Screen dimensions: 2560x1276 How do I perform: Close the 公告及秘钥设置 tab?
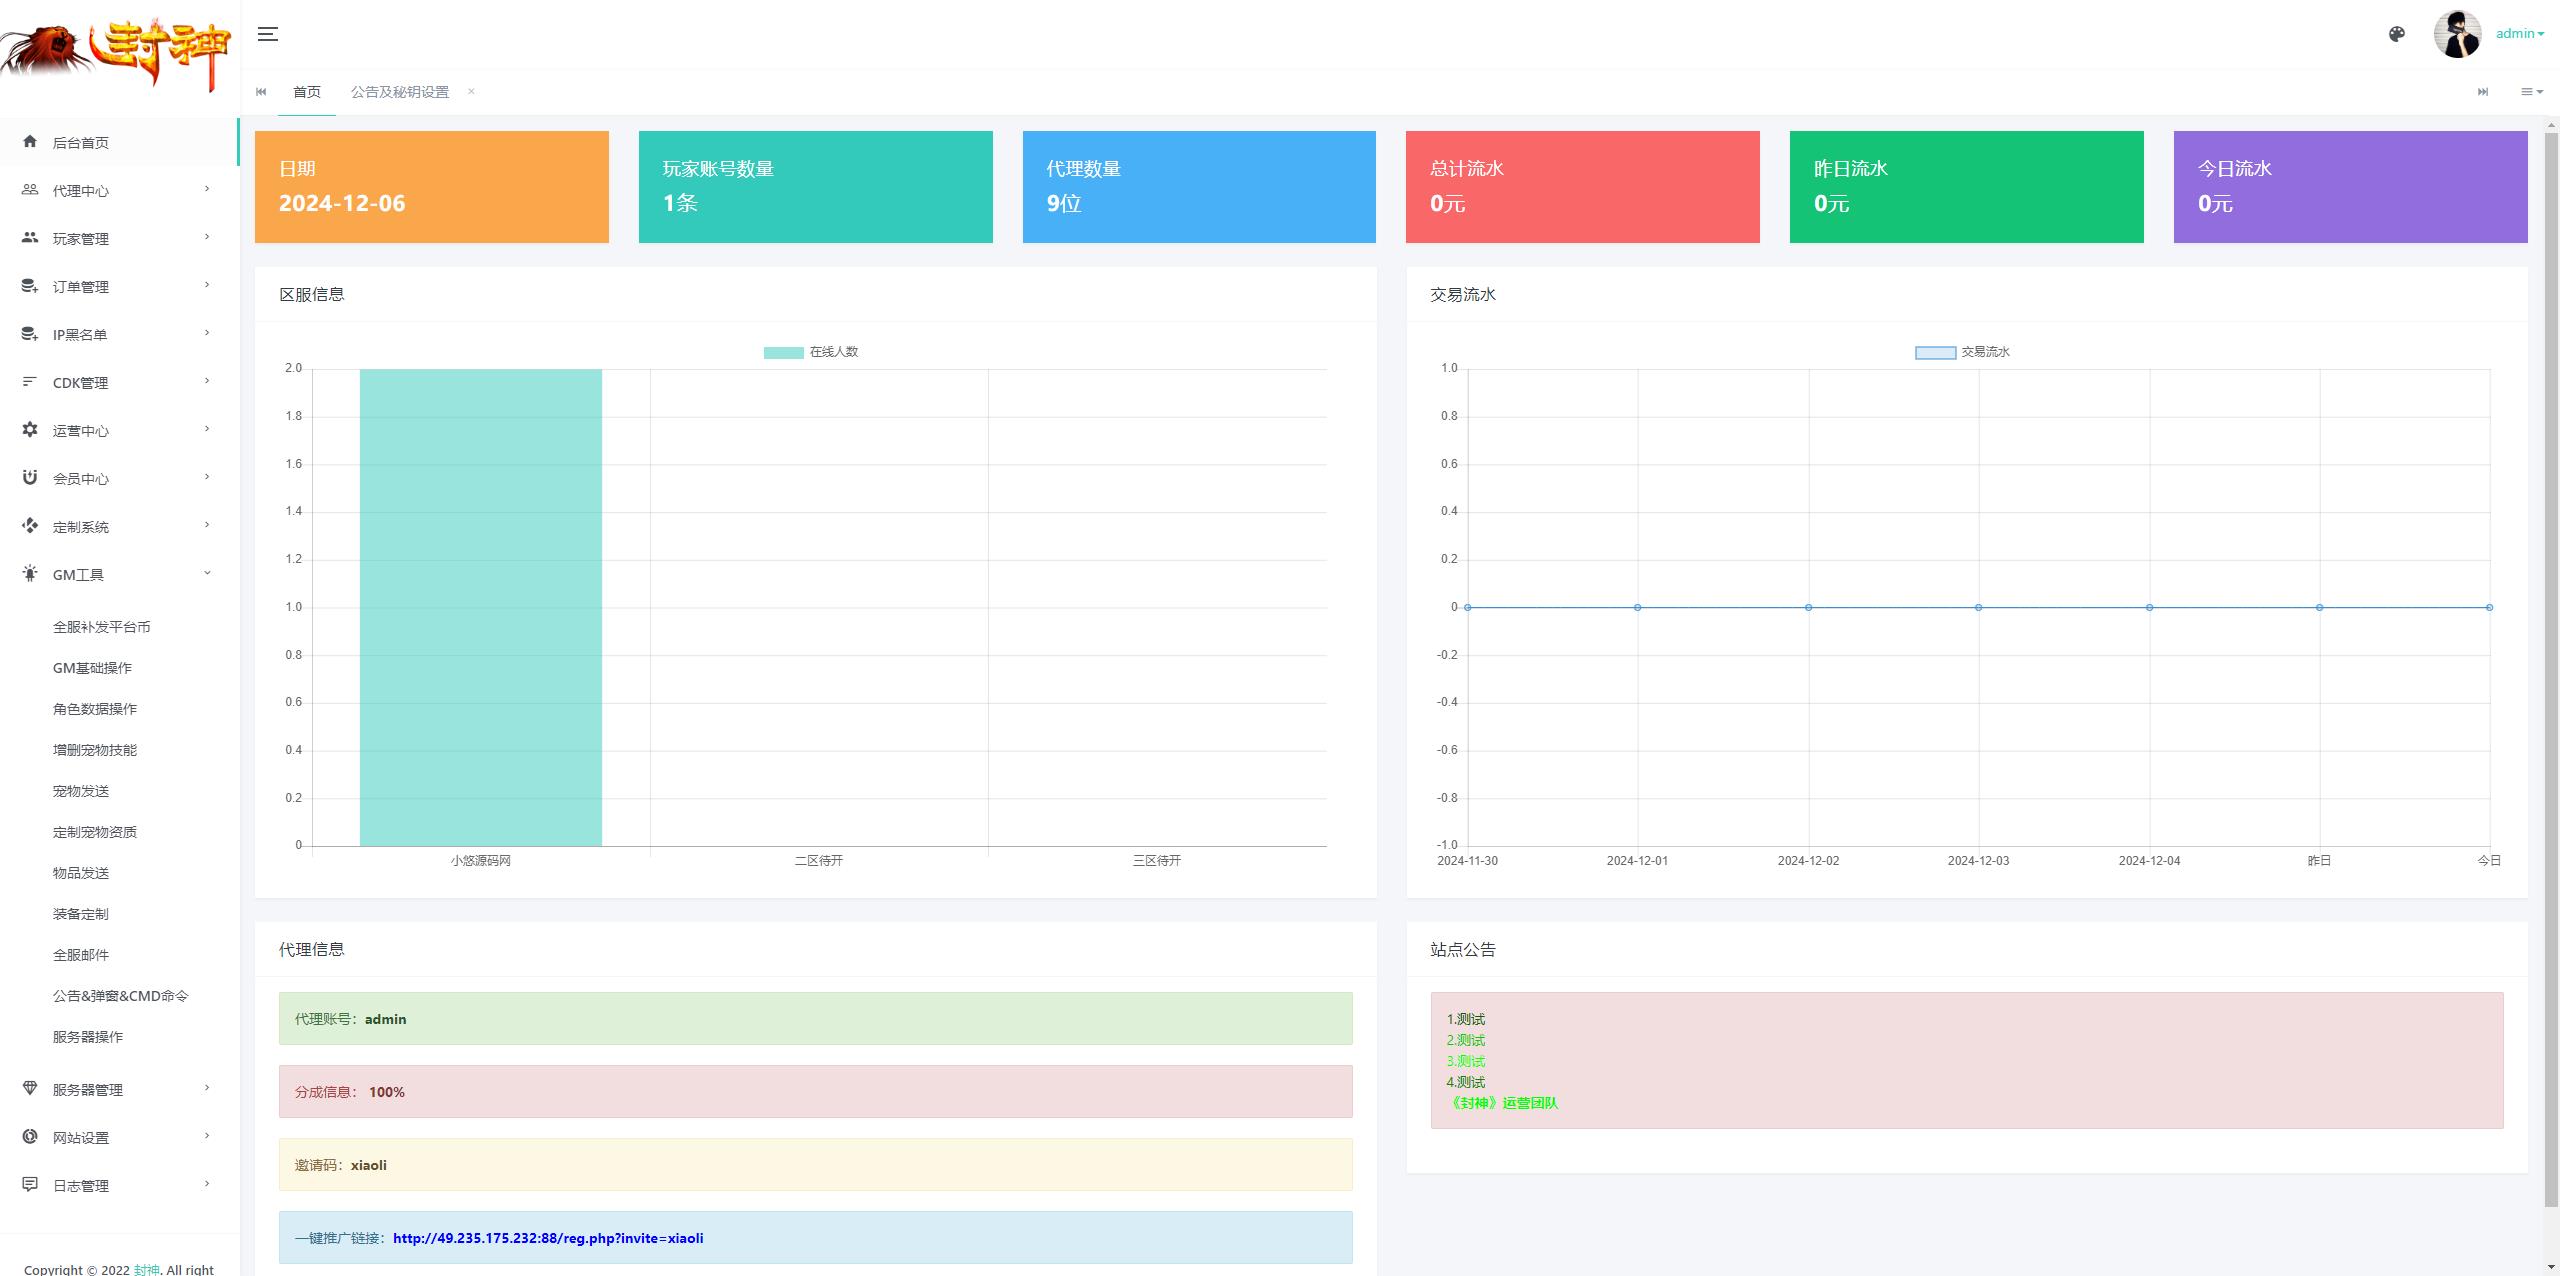point(471,91)
